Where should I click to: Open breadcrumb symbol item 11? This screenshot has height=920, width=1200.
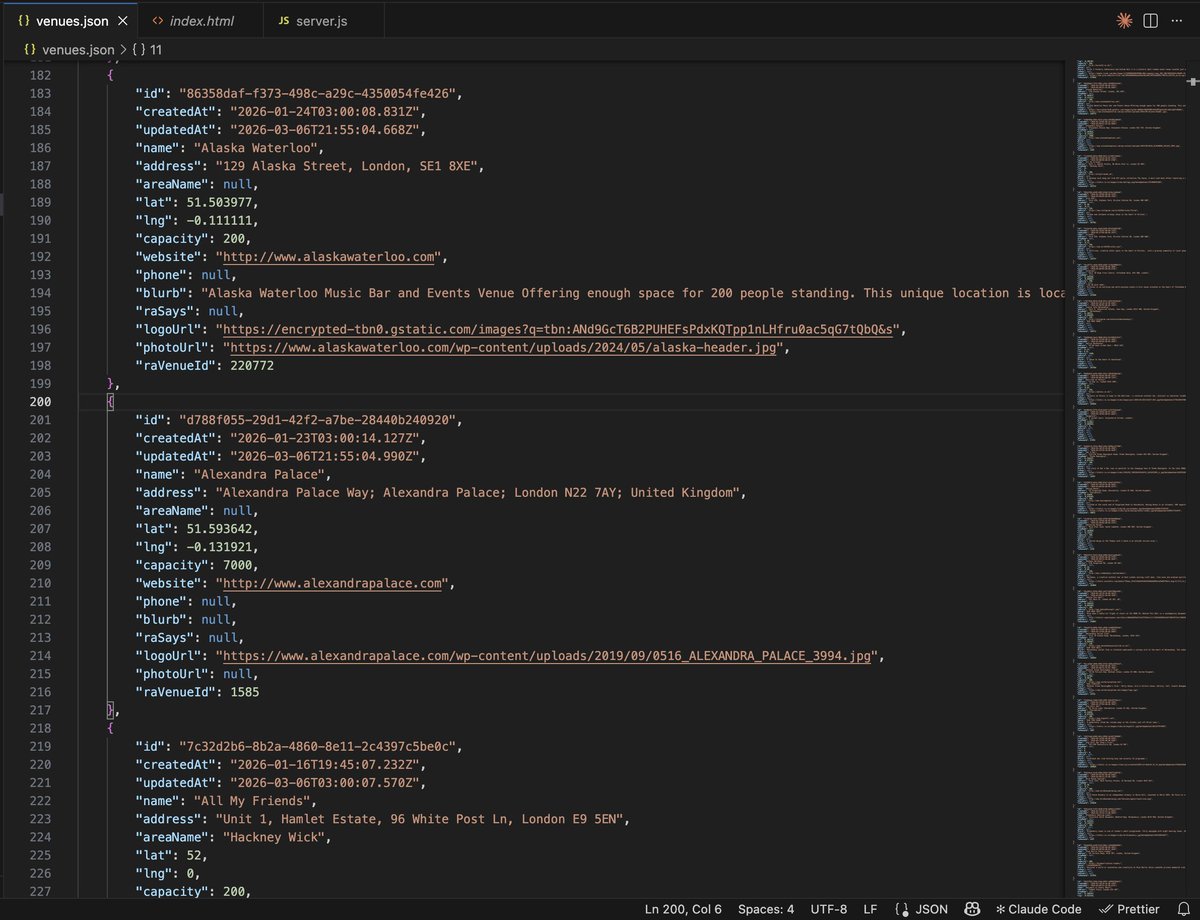pyautogui.click(x=148, y=48)
